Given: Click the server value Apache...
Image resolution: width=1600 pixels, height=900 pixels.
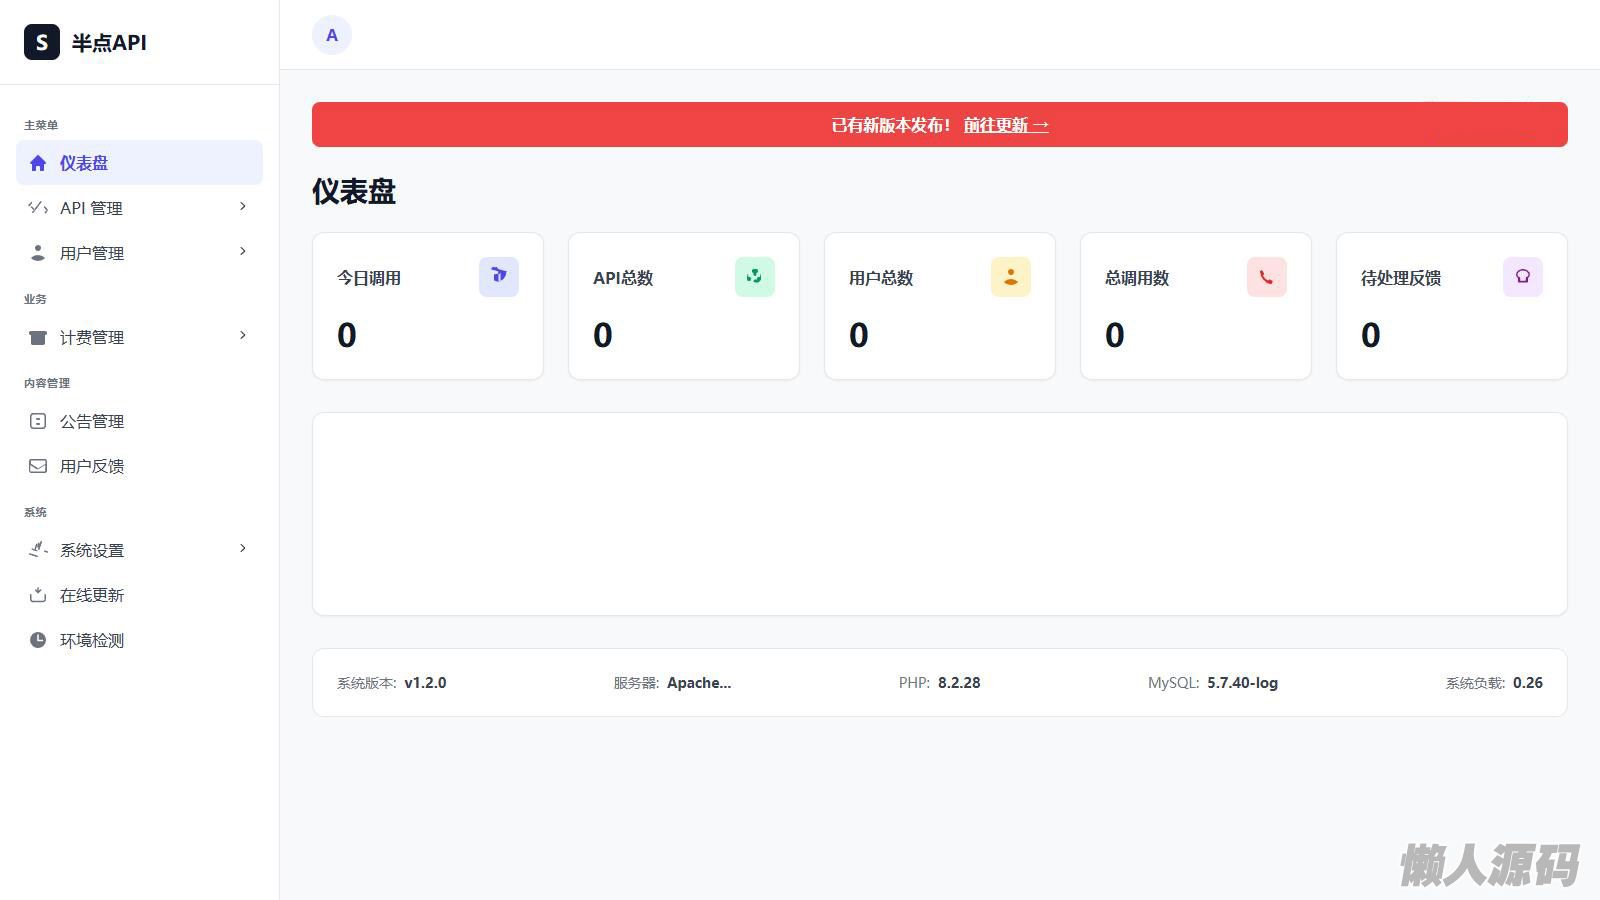Looking at the screenshot, I should (699, 683).
